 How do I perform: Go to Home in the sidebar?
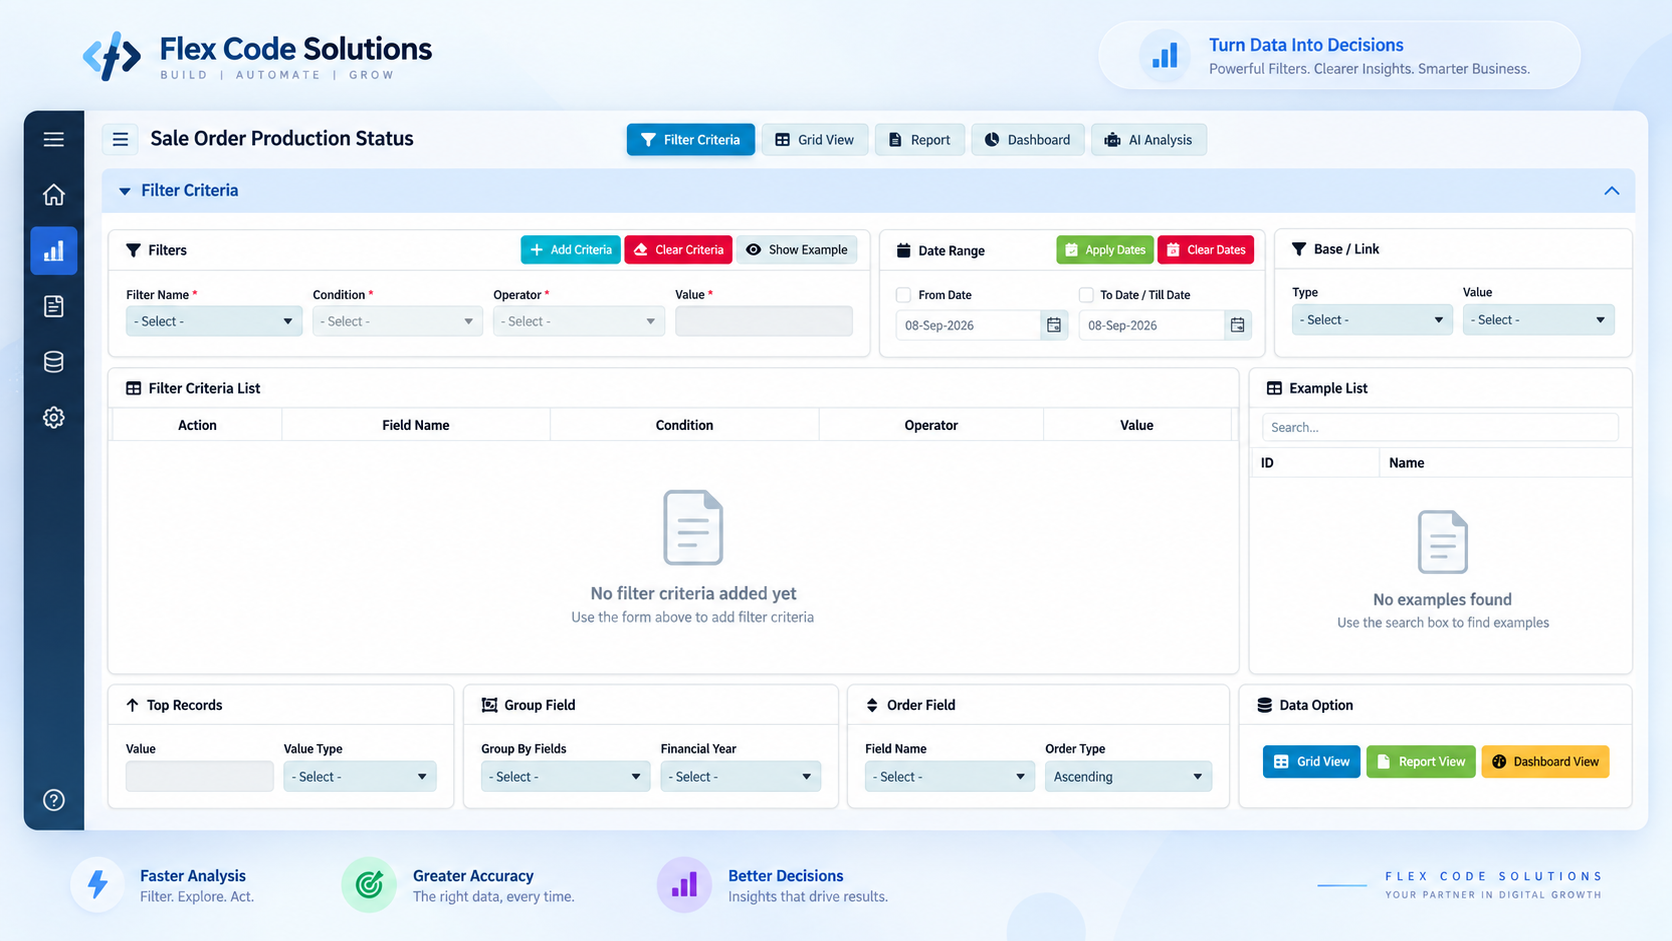54,195
